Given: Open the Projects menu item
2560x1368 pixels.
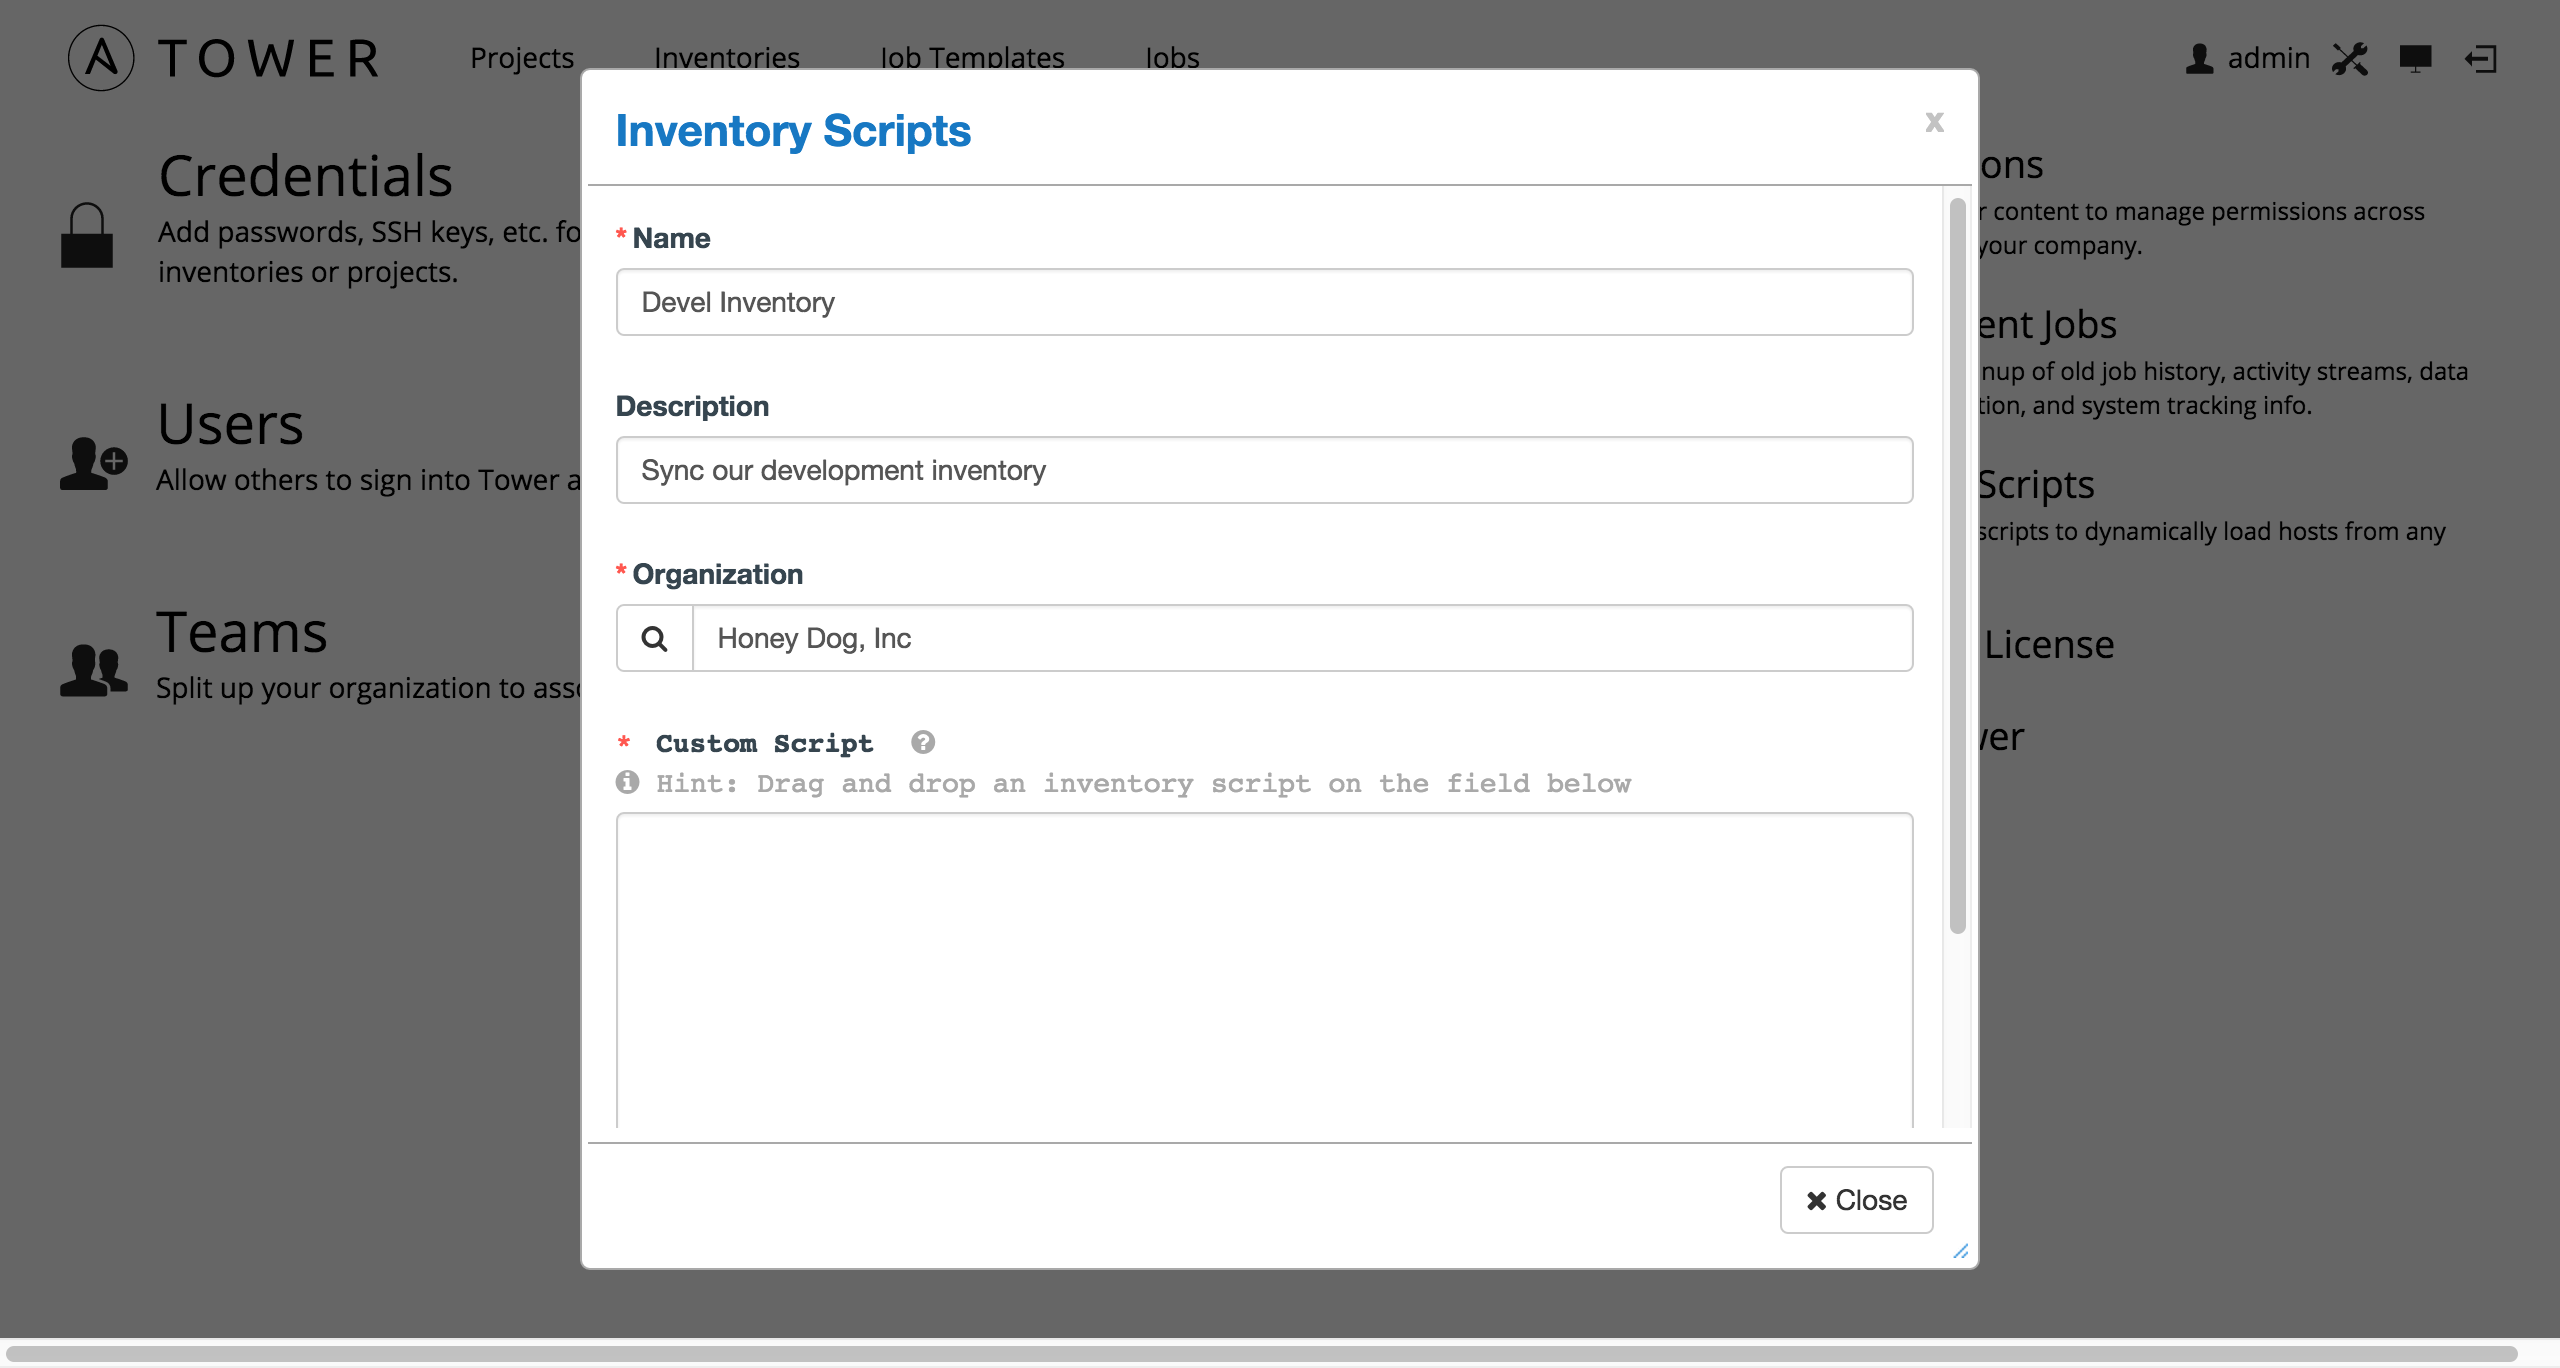Looking at the screenshot, I should click(522, 58).
